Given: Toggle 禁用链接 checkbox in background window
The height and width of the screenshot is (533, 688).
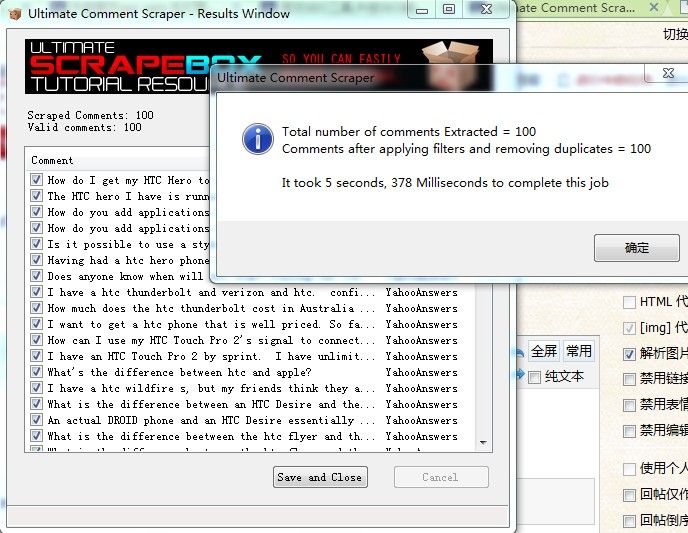Looking at the screenshot, I should tap(629, 379).
